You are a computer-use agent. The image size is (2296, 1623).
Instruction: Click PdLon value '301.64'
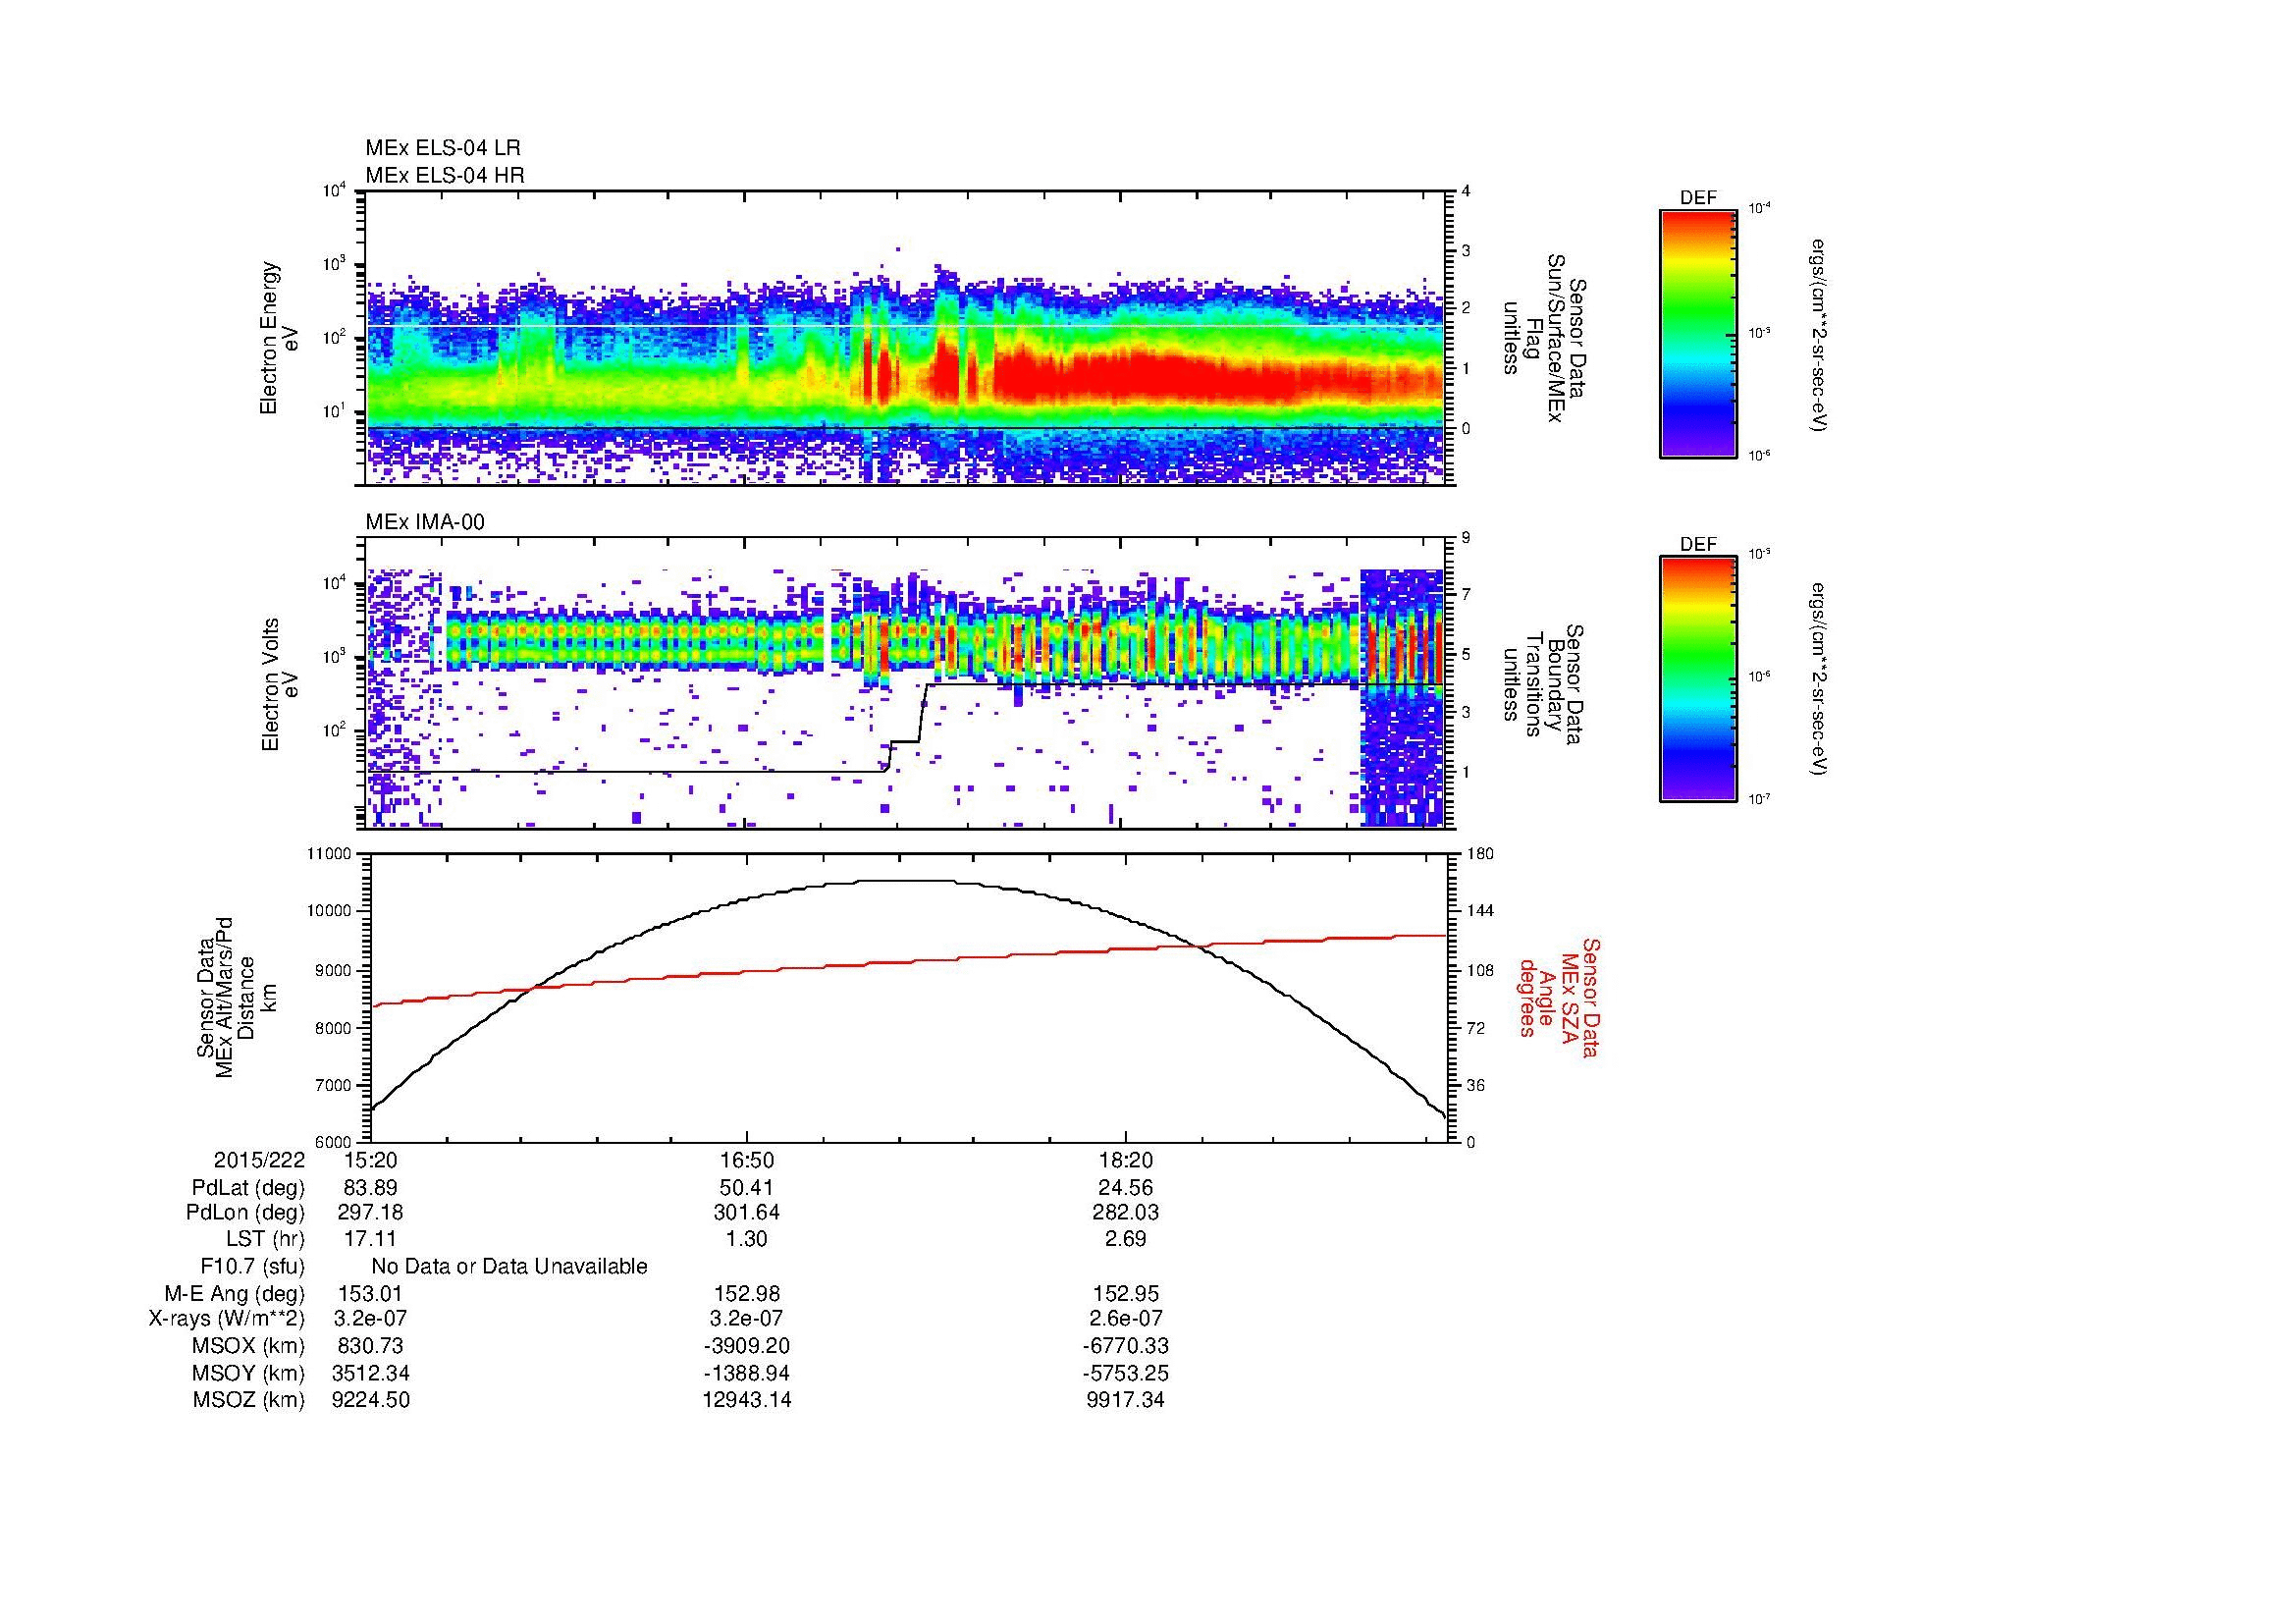click(746, 1213)
